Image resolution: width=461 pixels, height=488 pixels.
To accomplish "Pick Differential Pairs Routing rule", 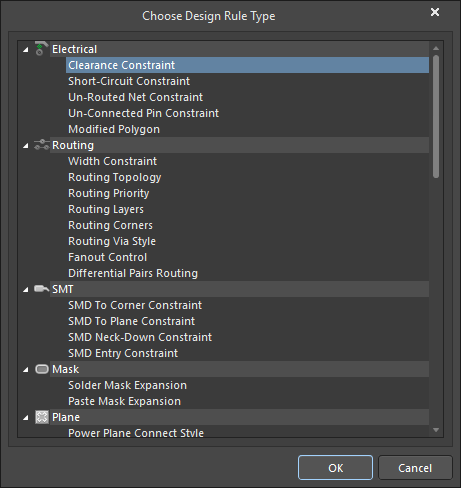I will 133,273.
